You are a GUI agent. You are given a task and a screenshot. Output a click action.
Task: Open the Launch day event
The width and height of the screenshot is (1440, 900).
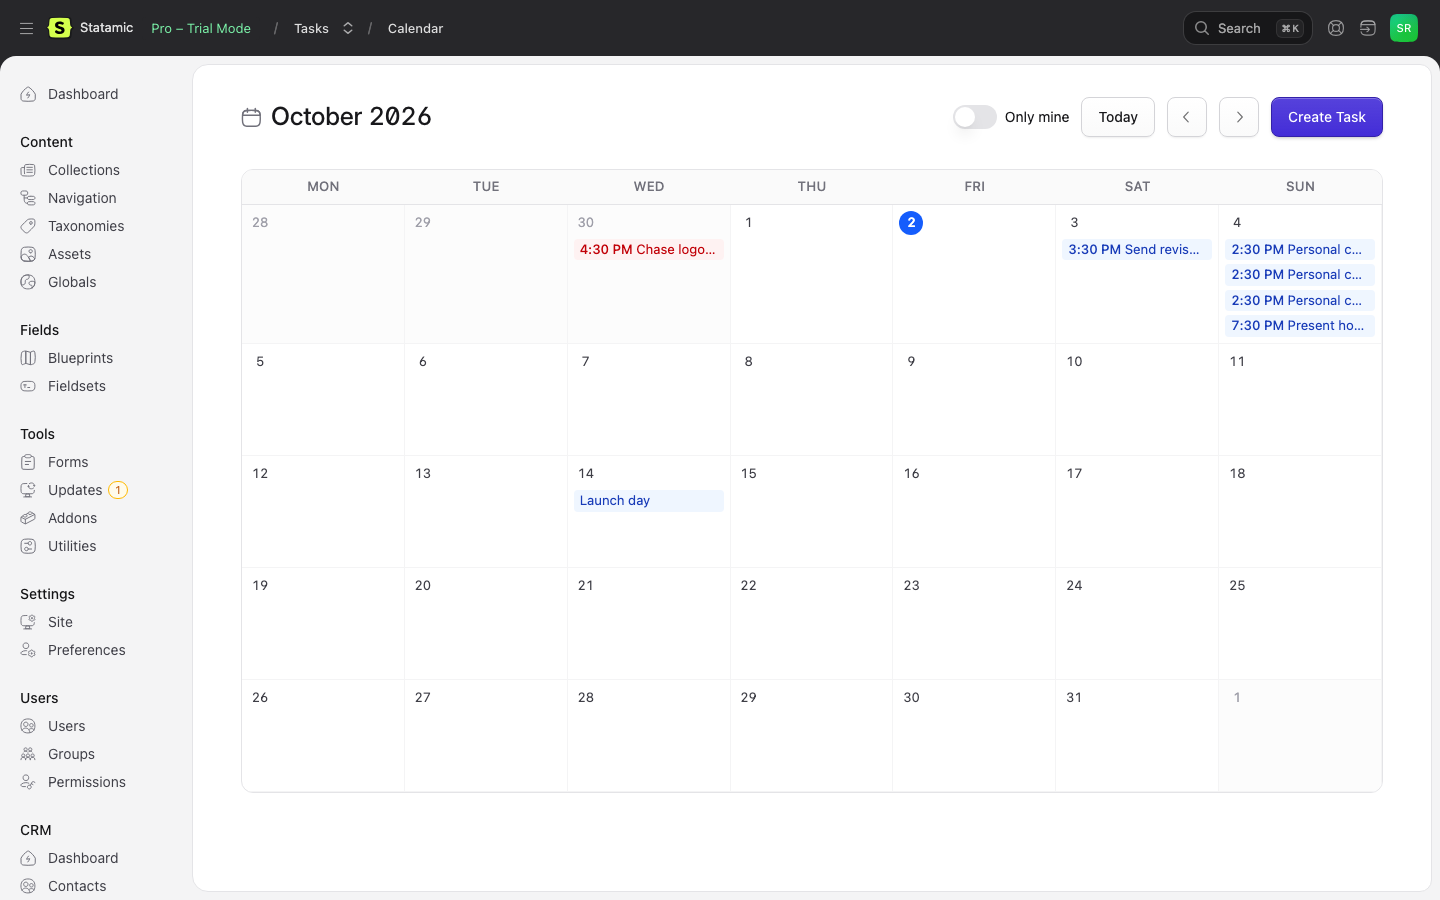pos(649,501)
